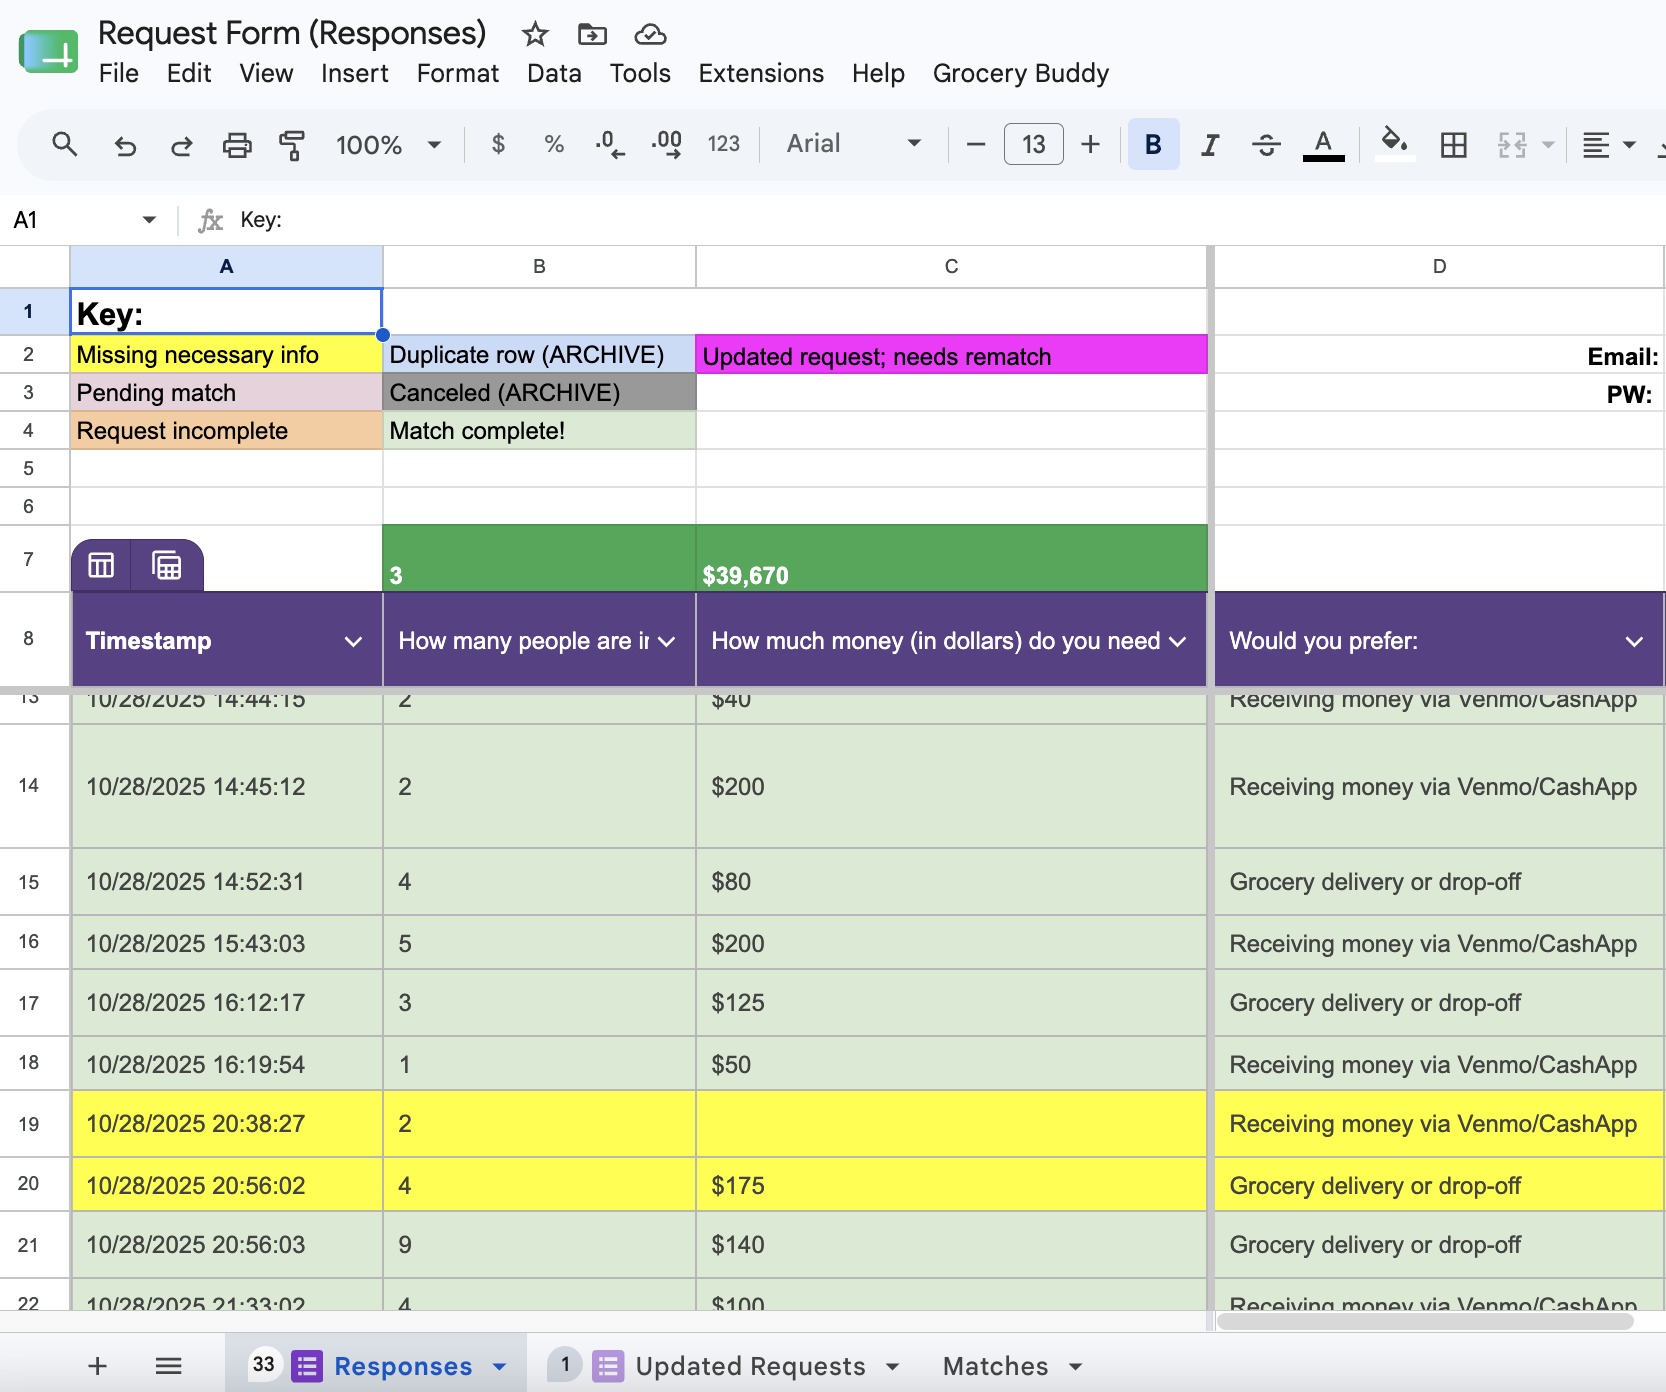This screenshot has width=1666, height=1392.
Task: Switch to the Matches tab
Action: (996, 1366)
